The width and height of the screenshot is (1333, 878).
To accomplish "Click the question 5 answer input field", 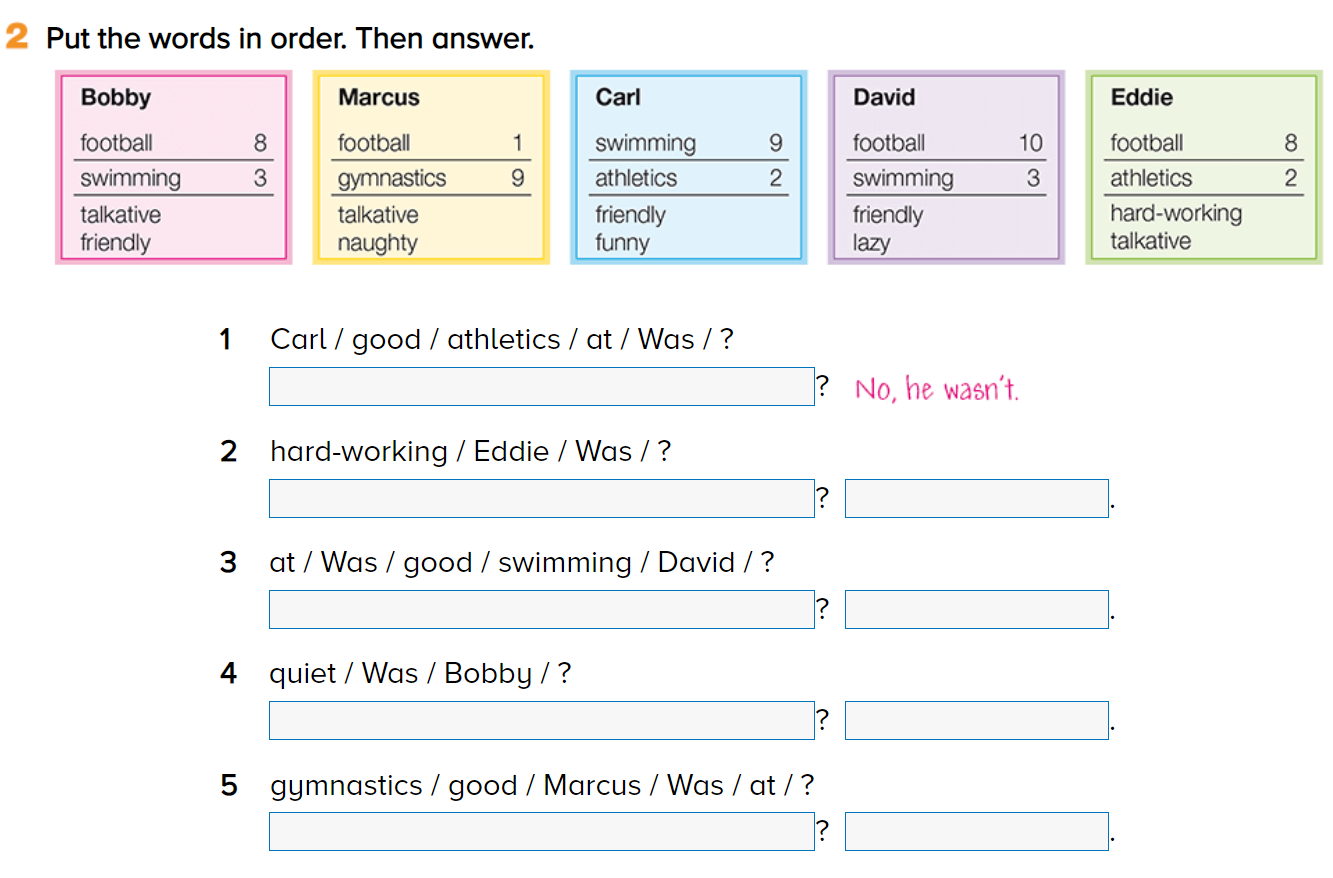I will 976,831.
